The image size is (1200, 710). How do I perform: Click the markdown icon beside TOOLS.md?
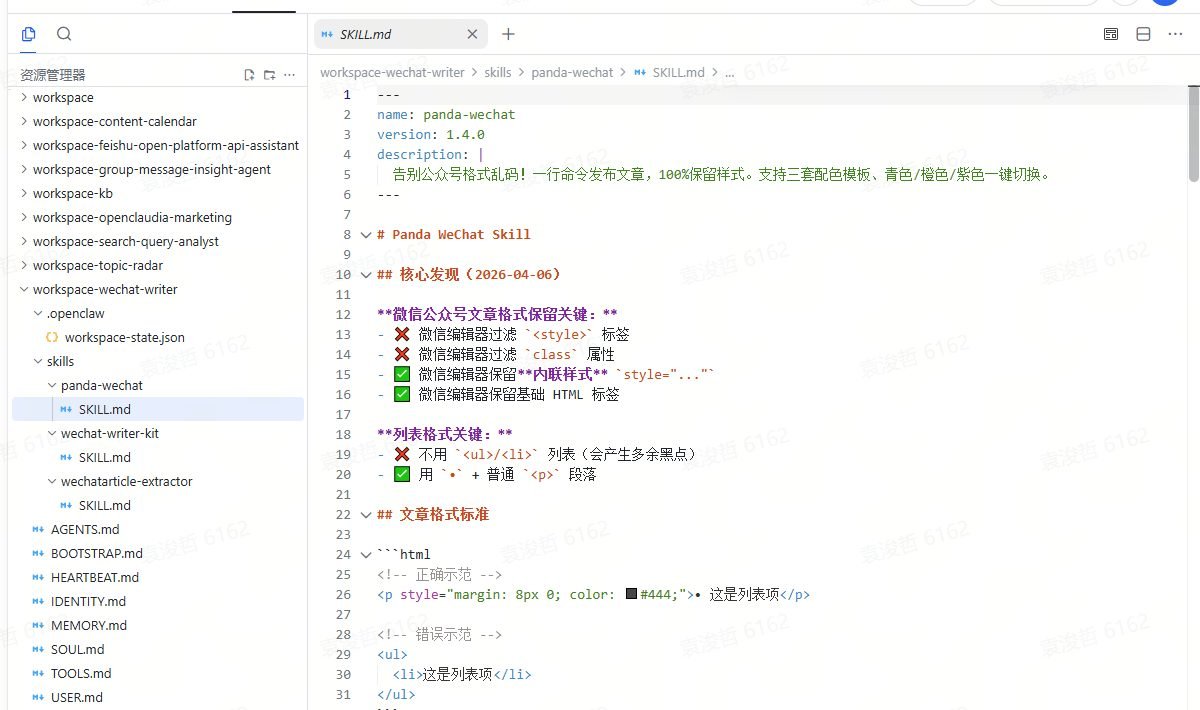pos(38,674)
